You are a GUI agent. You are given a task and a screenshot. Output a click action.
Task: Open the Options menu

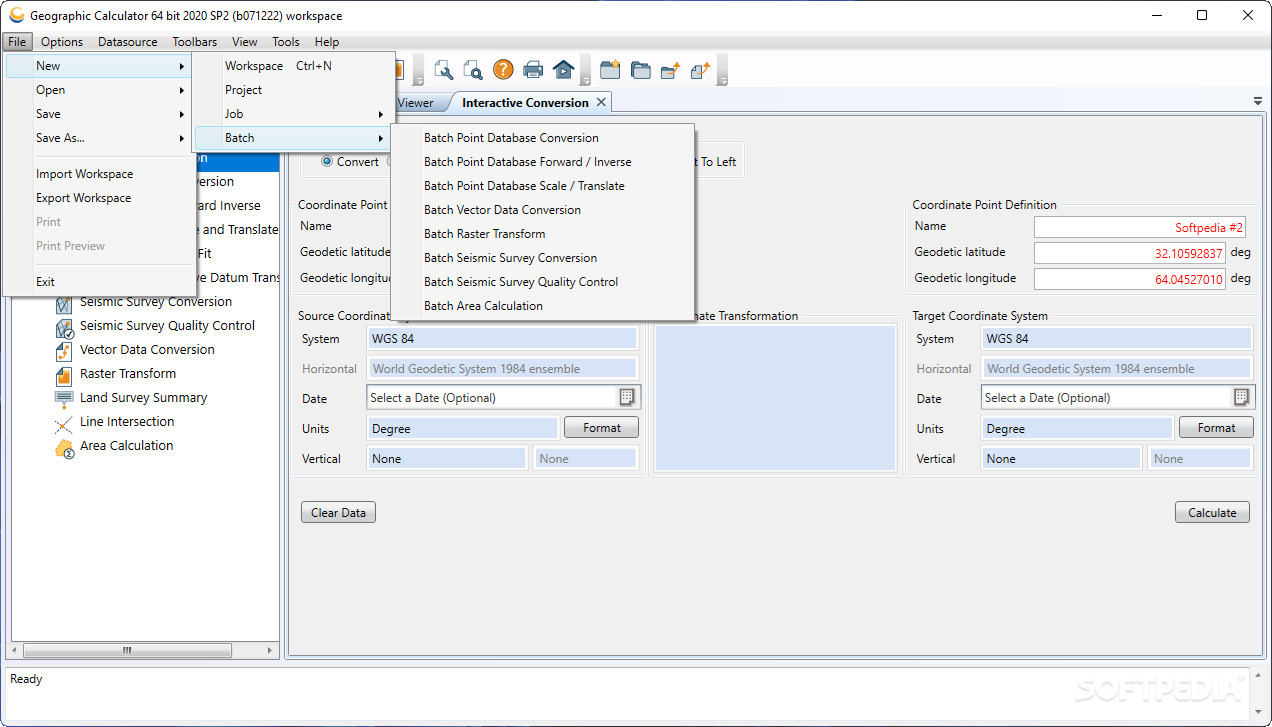(62, 42)
